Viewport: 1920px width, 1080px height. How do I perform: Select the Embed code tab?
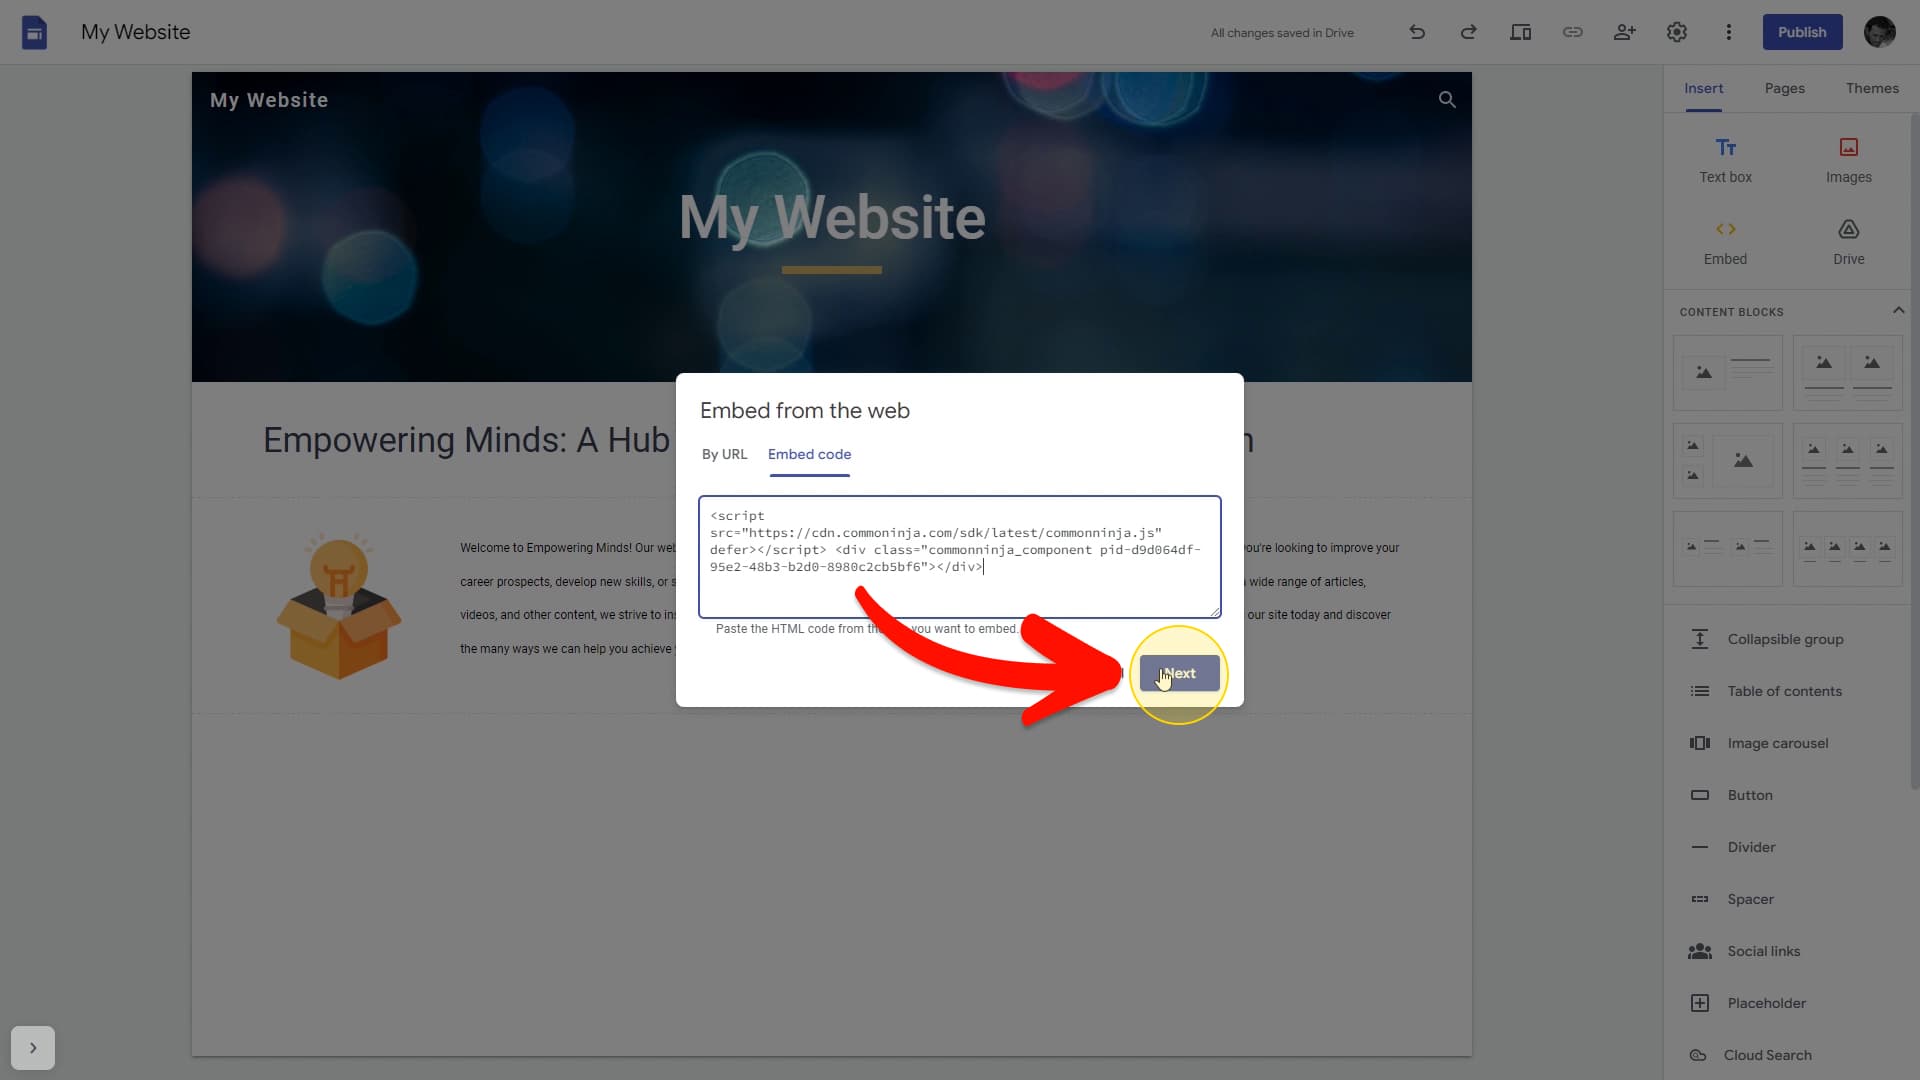(x=809, y=454)
